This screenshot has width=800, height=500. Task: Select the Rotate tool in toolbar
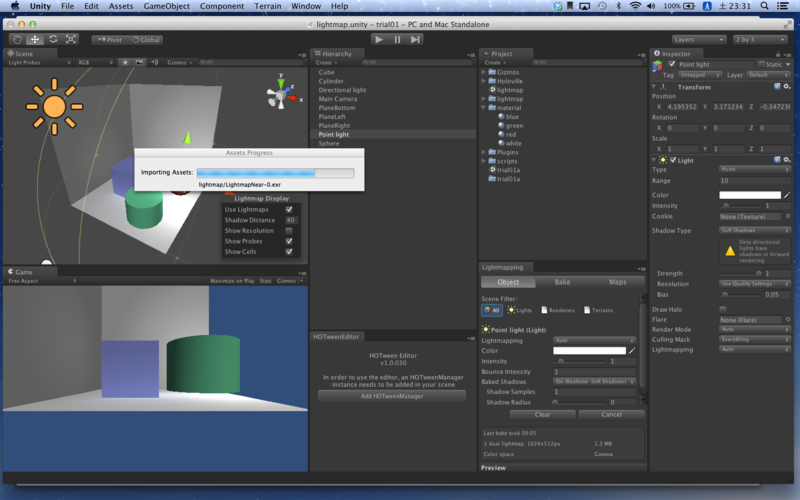click(53, 39)
